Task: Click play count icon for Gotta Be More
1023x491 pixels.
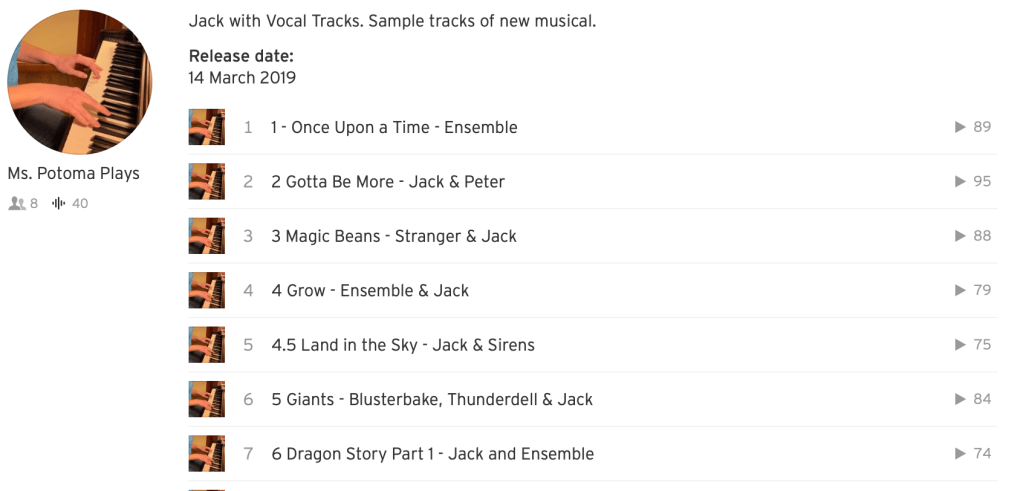Action: tap(960, 181)
